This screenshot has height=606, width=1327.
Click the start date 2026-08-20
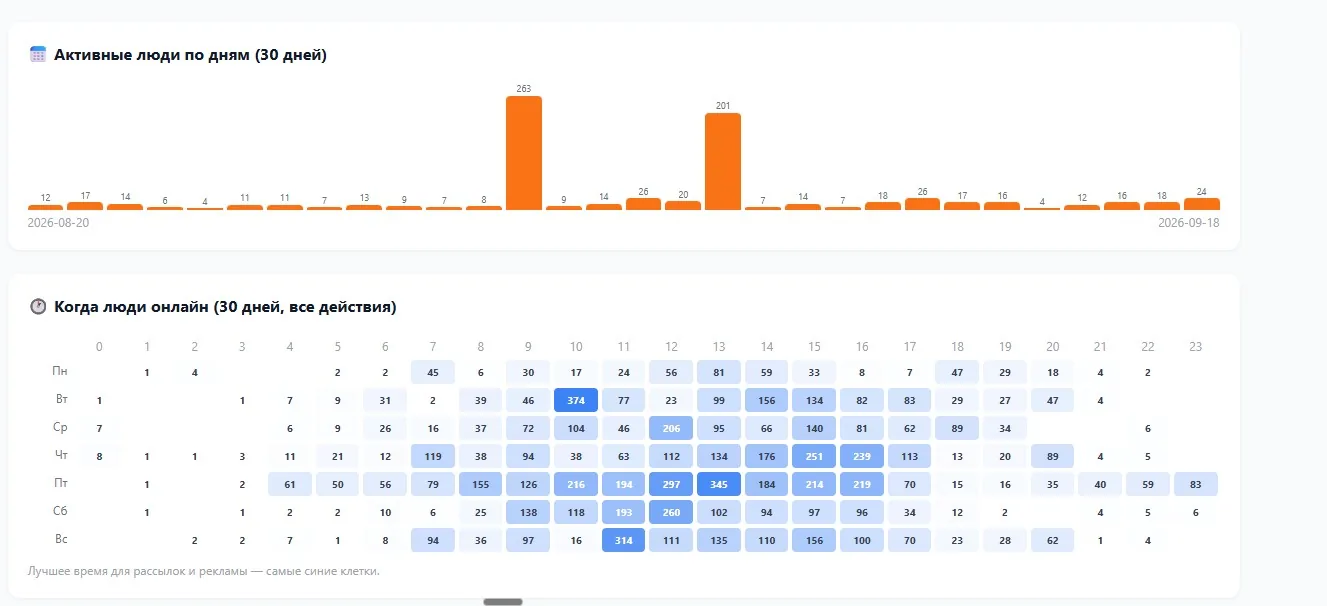(x=59, y=223)
